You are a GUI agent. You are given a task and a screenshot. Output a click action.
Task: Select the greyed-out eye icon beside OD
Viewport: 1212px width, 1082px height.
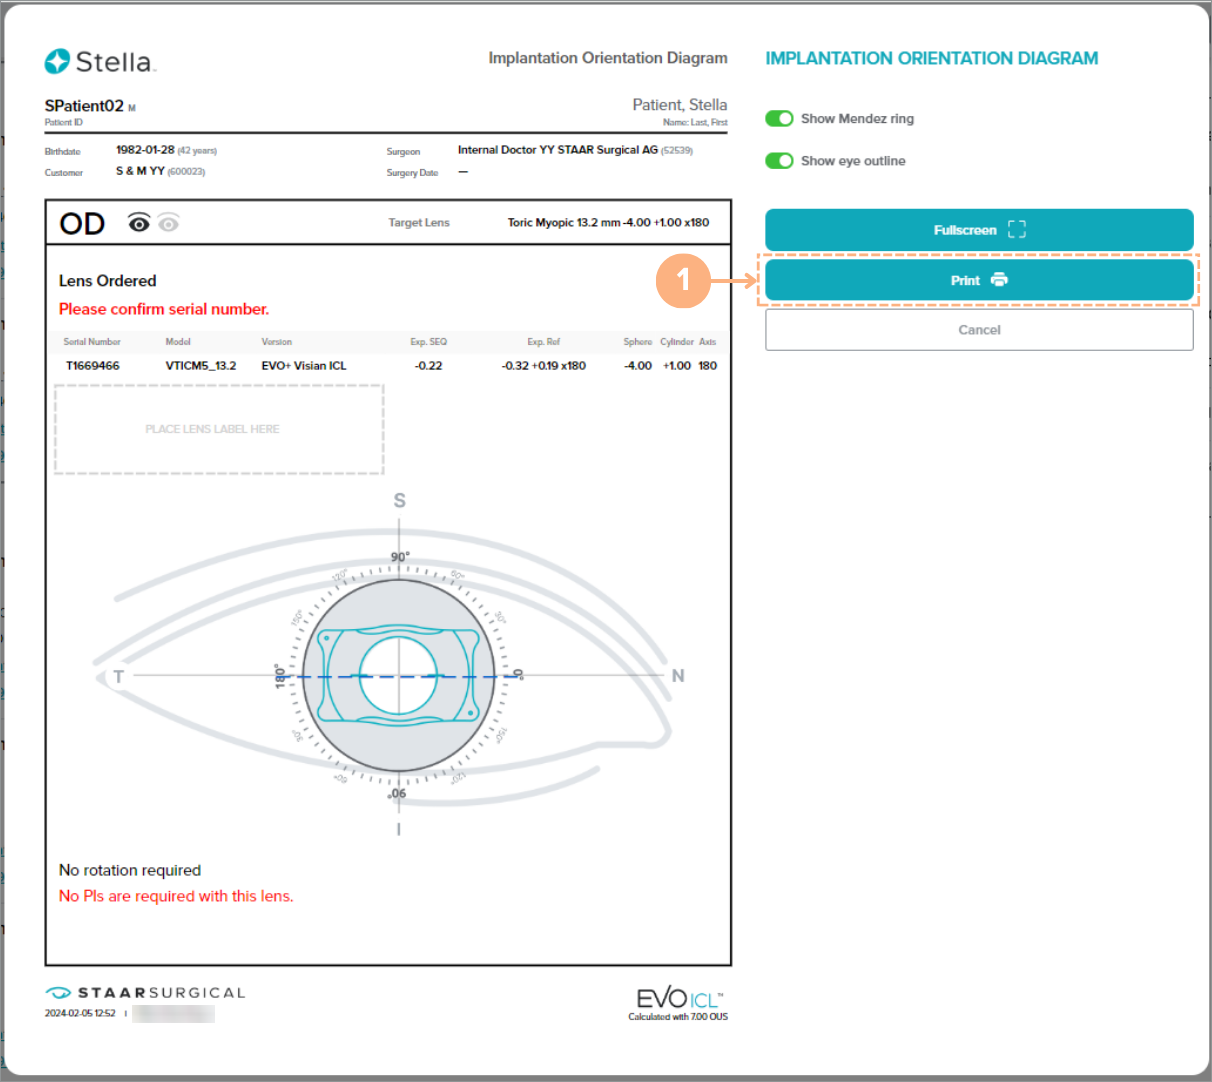click(x=169, y=223)
